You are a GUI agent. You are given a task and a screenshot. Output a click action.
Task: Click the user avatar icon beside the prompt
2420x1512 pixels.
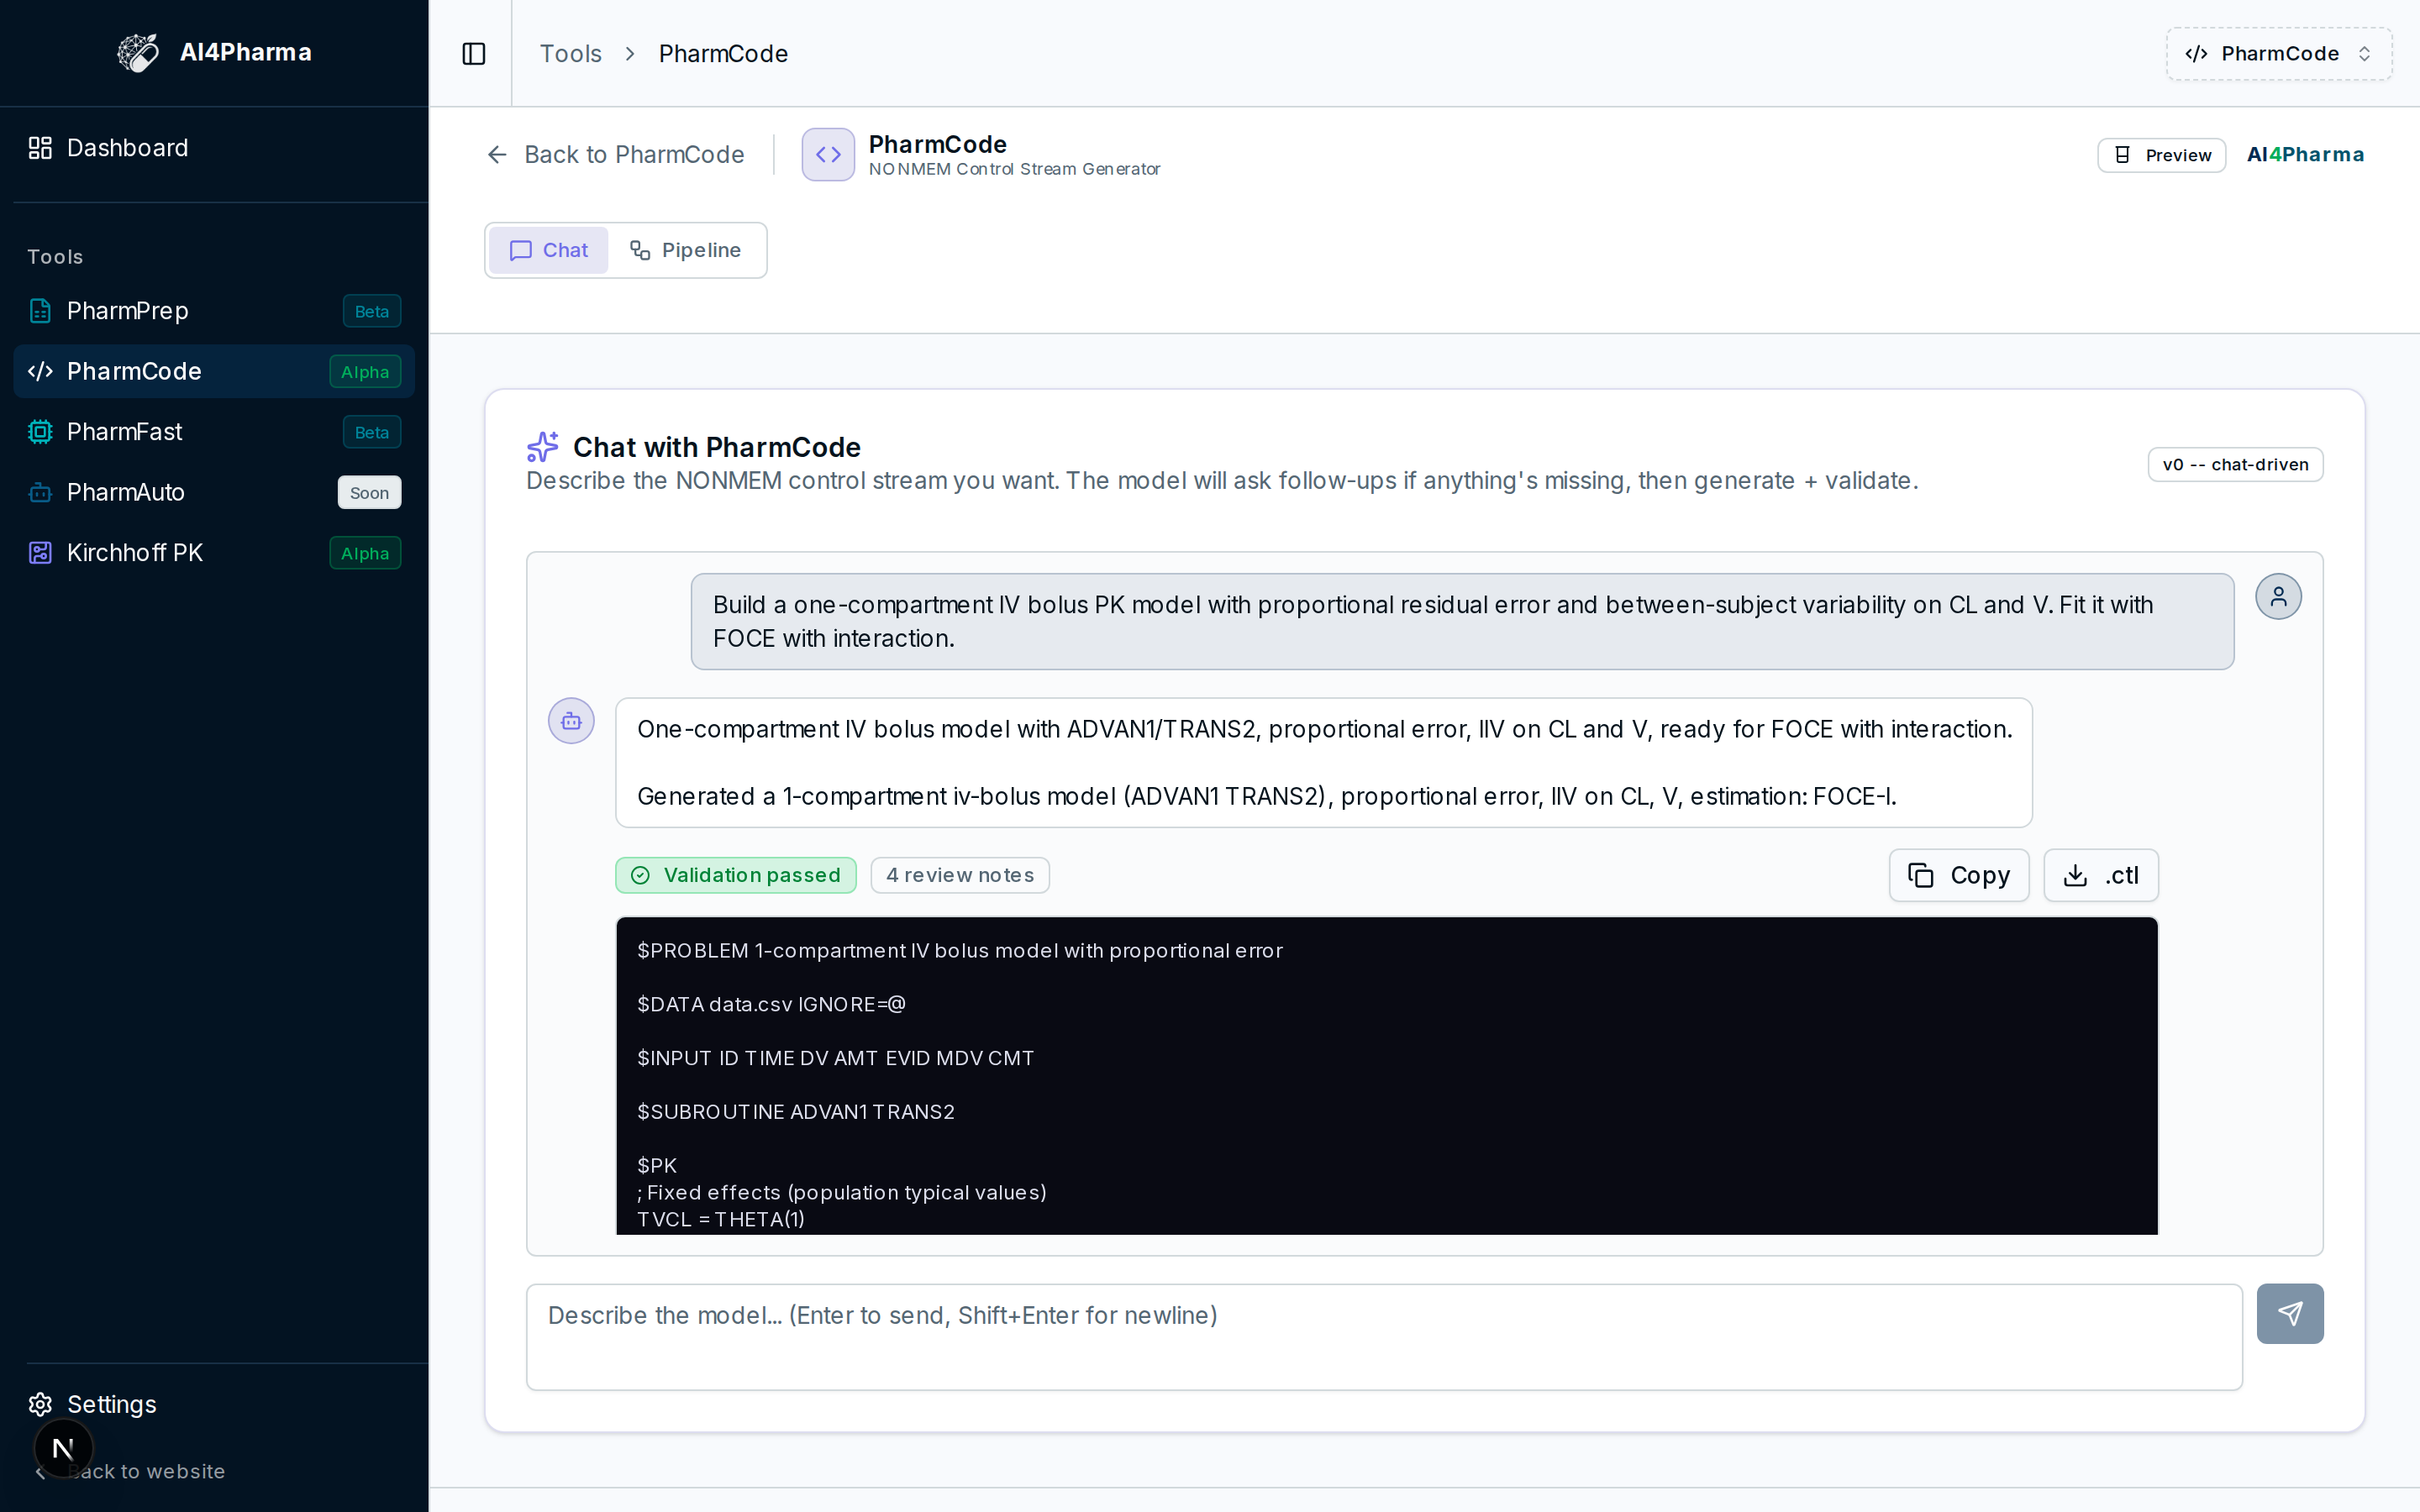click(x=2278, y=597)
